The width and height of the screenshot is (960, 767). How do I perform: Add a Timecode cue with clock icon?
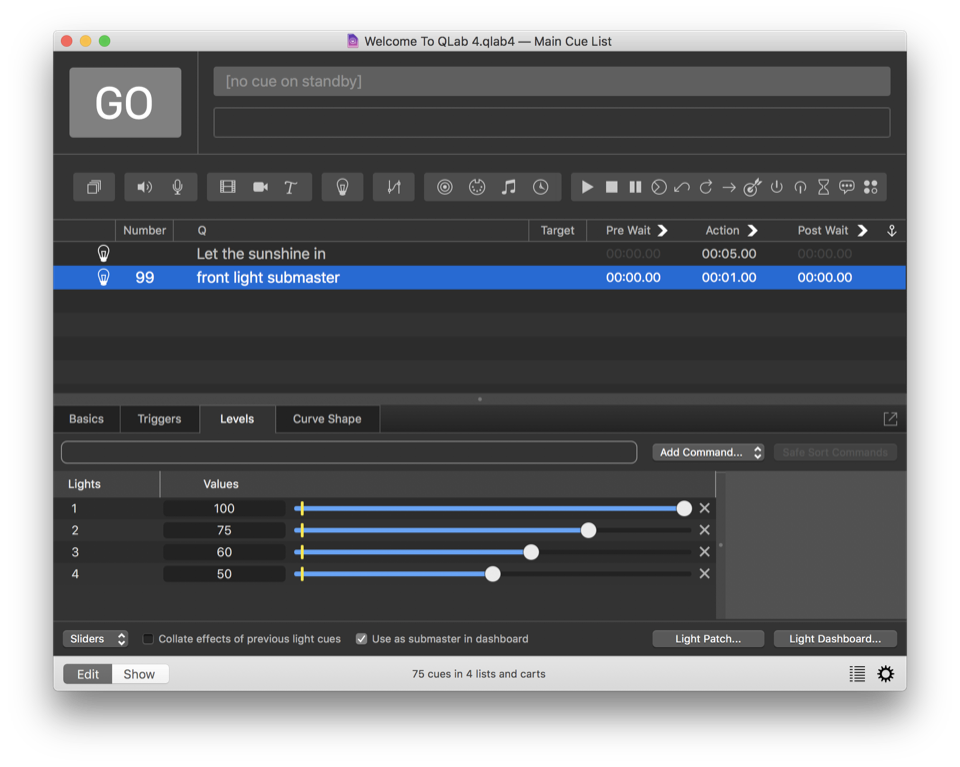pyautogui.click(x=540, y=187)
